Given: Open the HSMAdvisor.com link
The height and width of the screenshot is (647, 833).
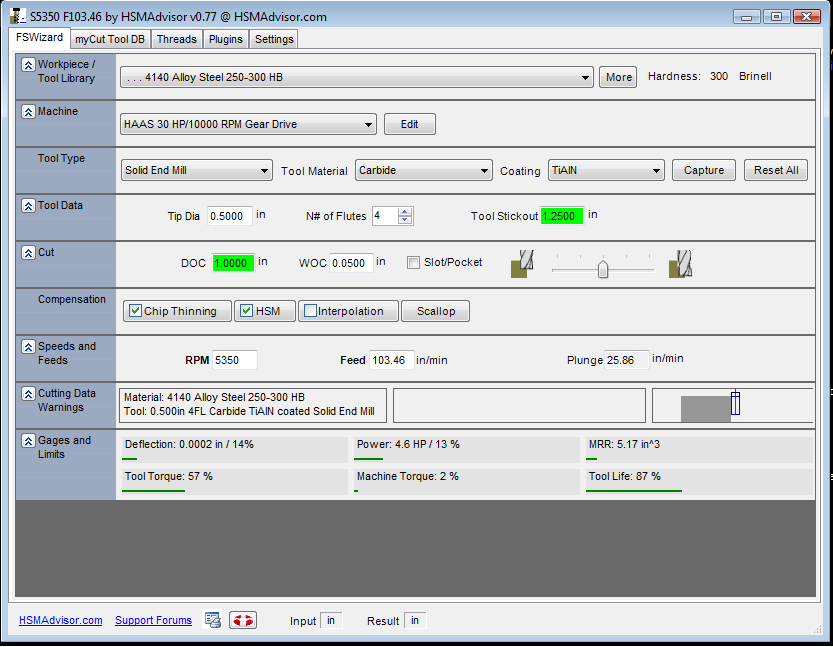Looking at the screenshot, I should pyautogui.click(x=61, y=620).
